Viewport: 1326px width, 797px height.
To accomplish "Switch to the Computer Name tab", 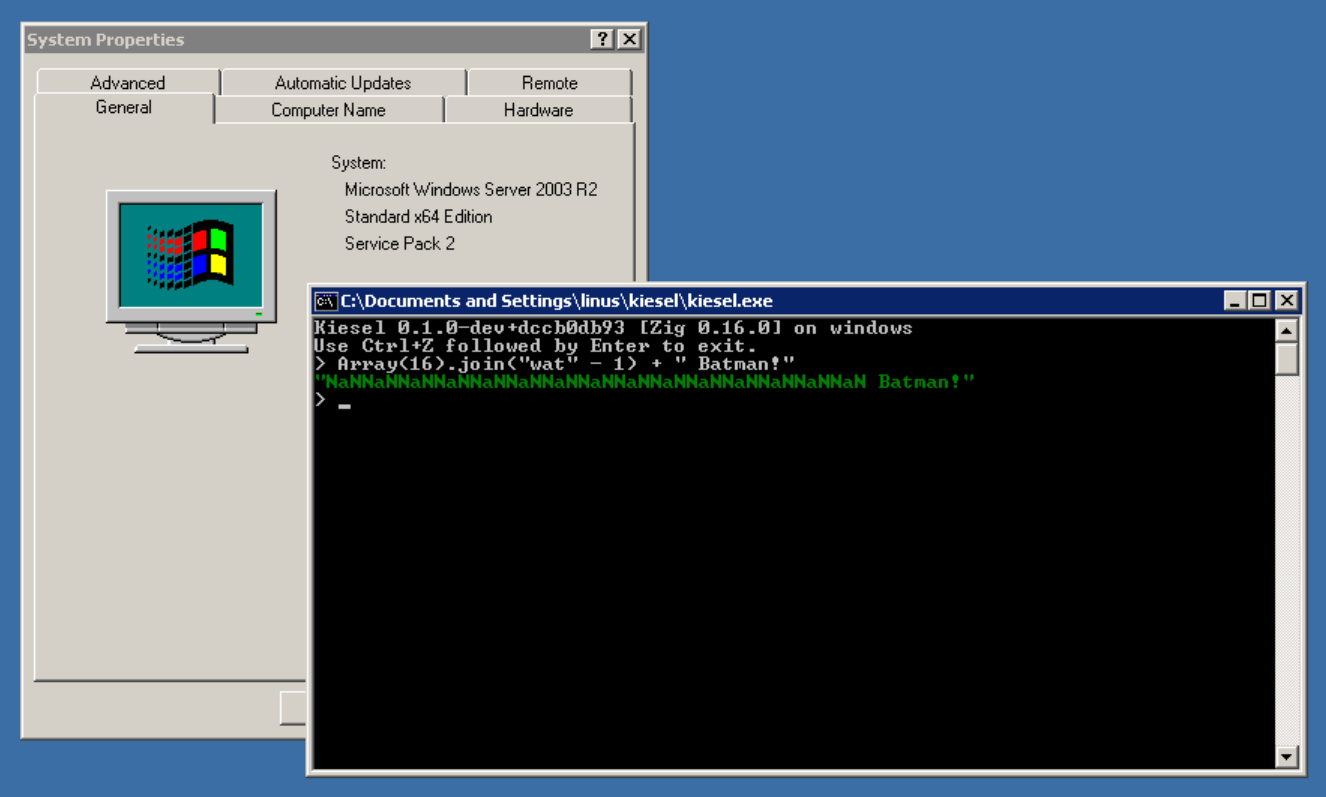I will (328, 110).
